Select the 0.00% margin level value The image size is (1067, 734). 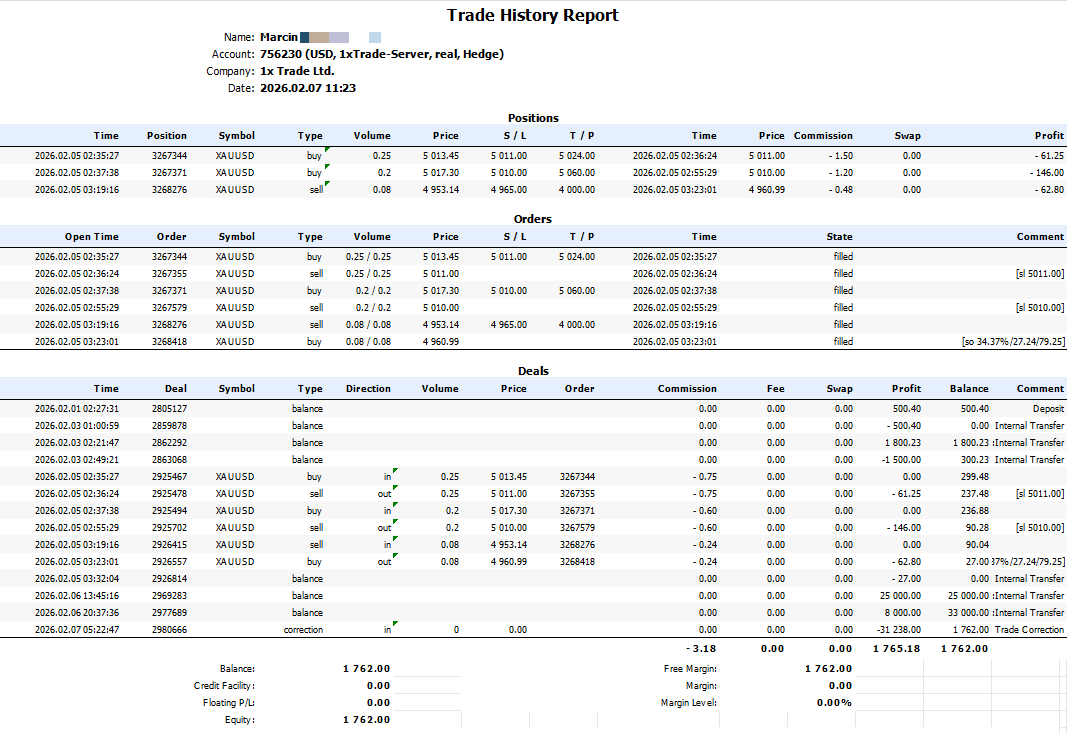(x=834, y=703)
